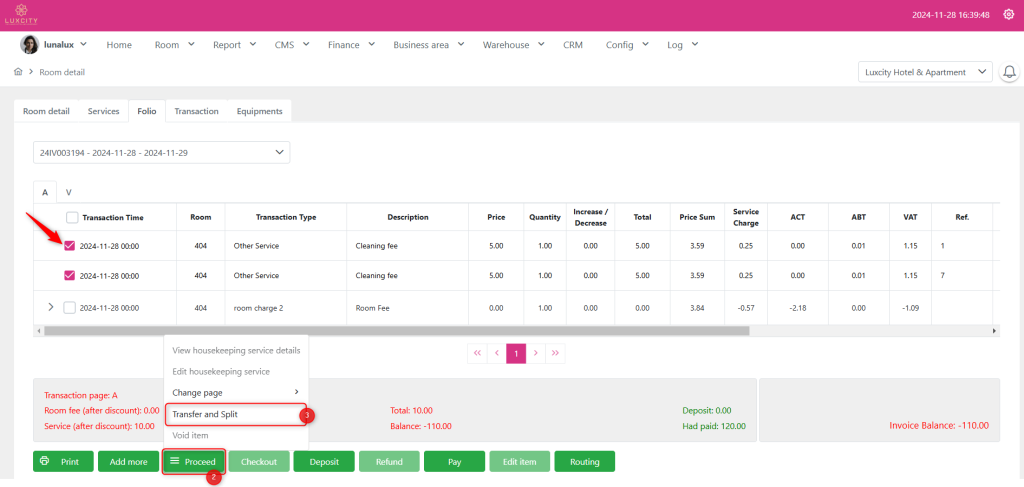1024x487 pixels.
Task: Open the settings gear icon
Action: [1007, 15]
